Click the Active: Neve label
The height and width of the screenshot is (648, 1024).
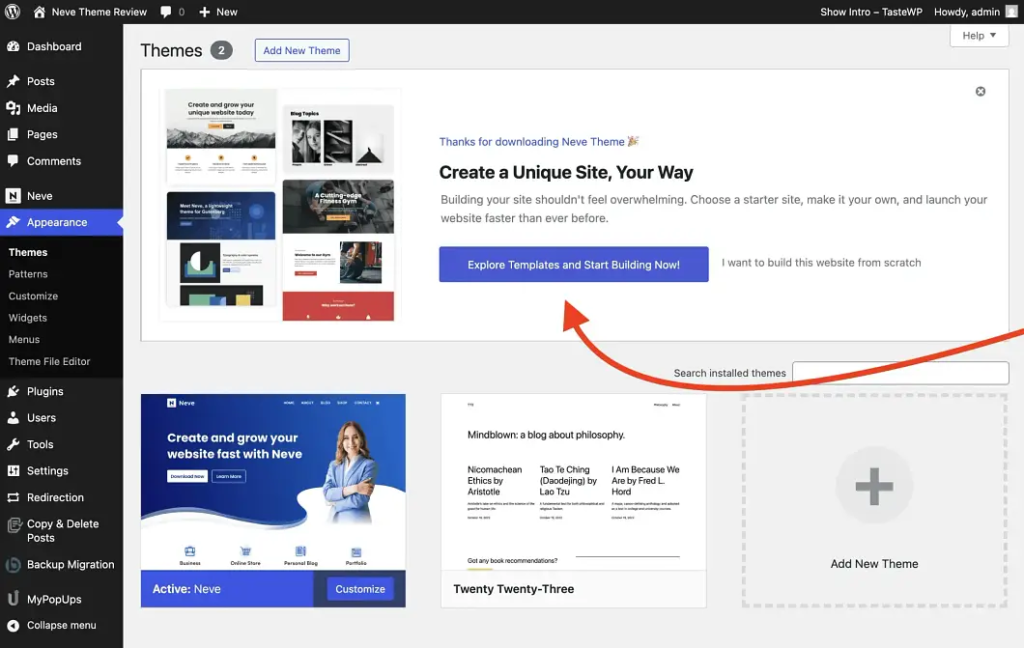186,589
